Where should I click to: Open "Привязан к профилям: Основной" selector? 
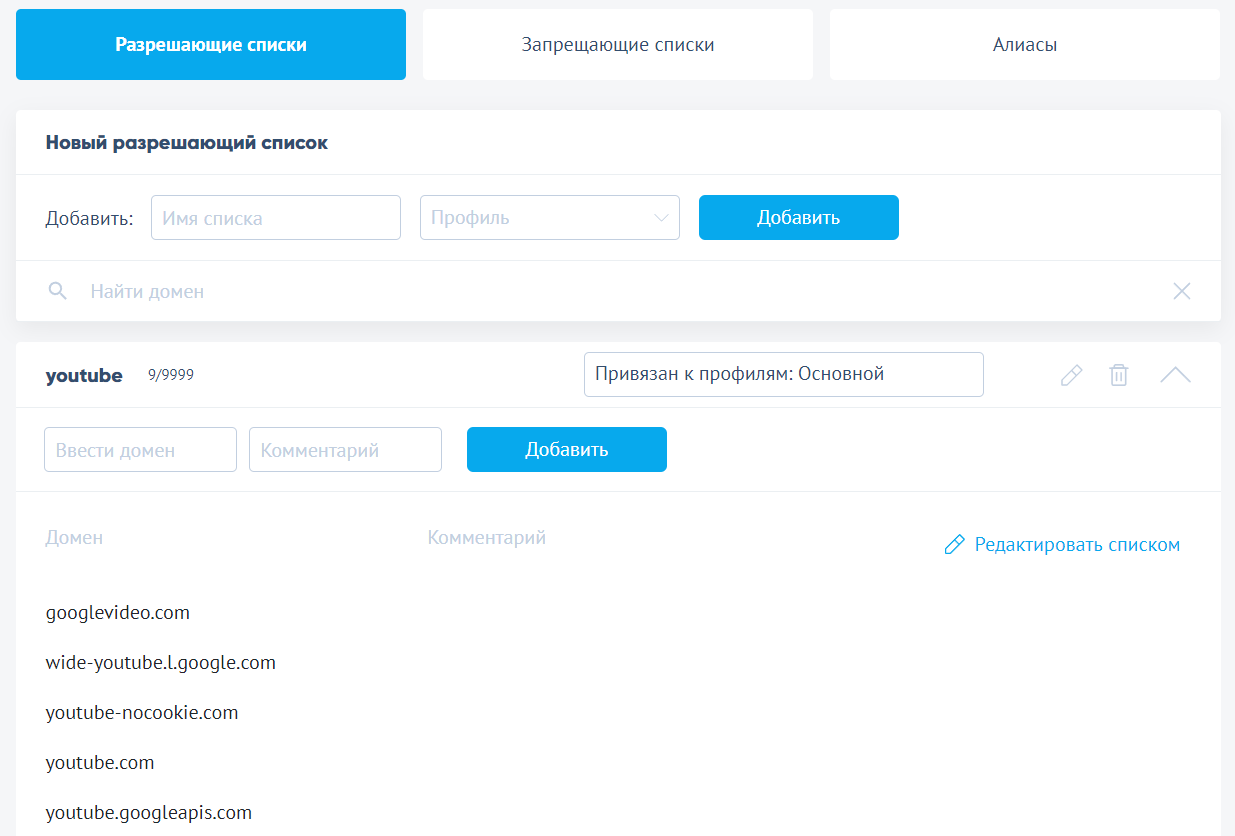783,374
